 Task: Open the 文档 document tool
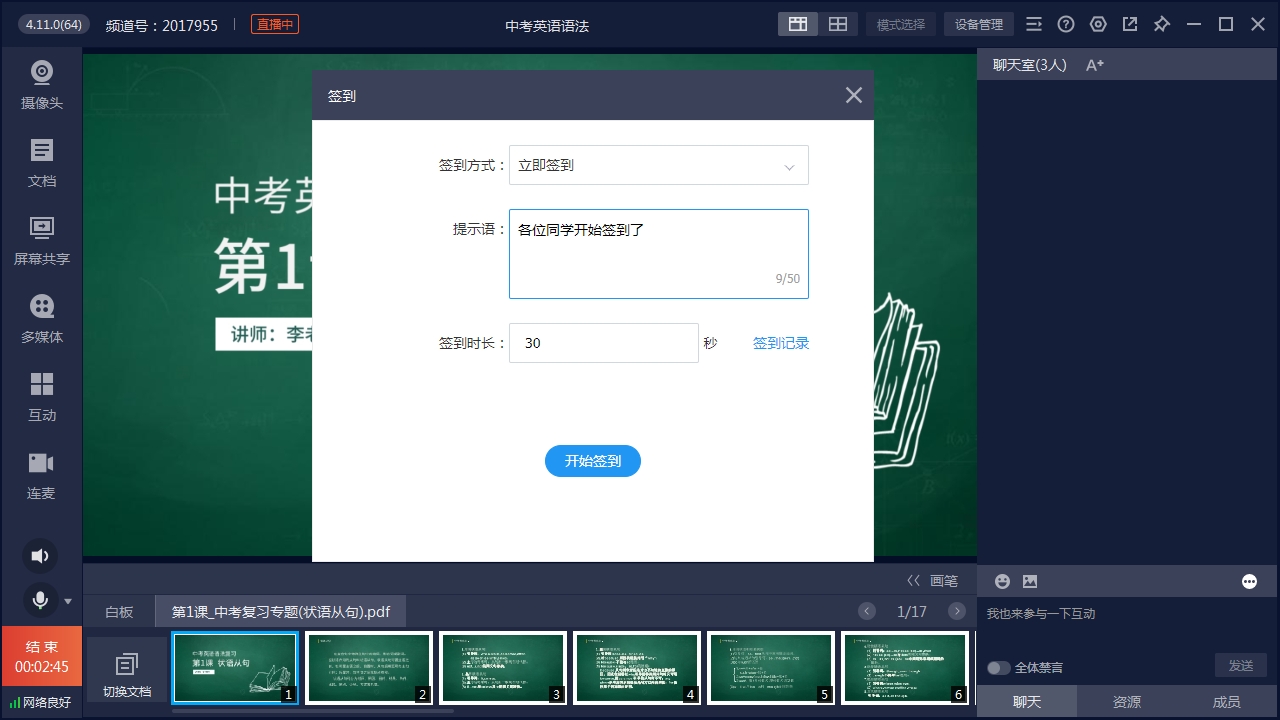point(41,163)
